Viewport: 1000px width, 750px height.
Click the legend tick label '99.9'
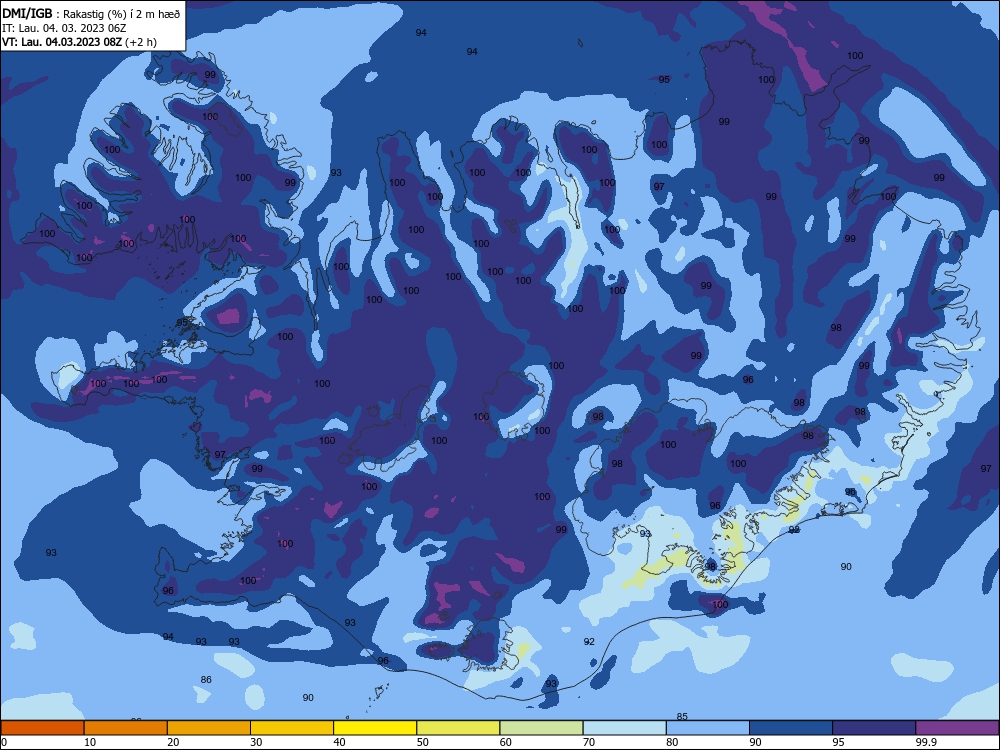point(925,742)
